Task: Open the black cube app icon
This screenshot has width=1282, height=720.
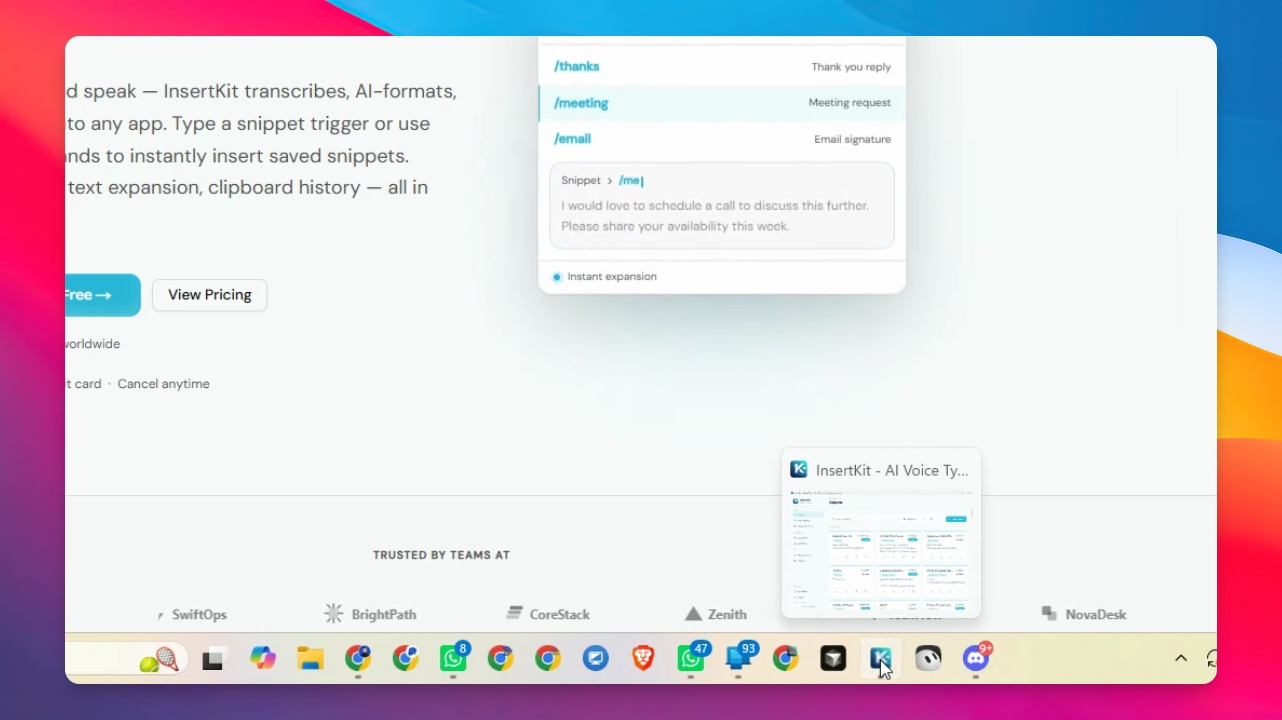Action: pos(833,658)
